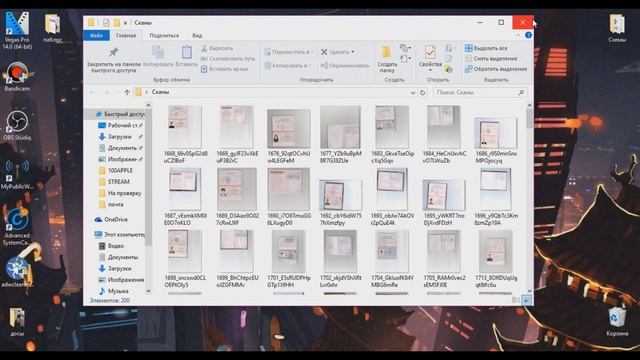Screen dimensions: 640x360
Task: Click Поиск: Сканы search field
Action: click(480, 93)
